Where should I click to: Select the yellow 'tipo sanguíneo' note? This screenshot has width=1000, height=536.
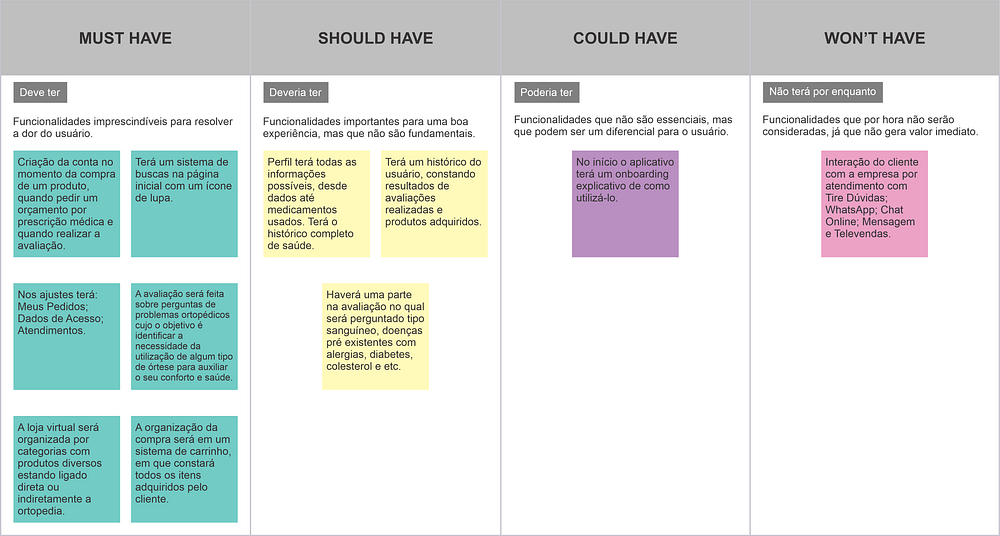pos(375,336)
